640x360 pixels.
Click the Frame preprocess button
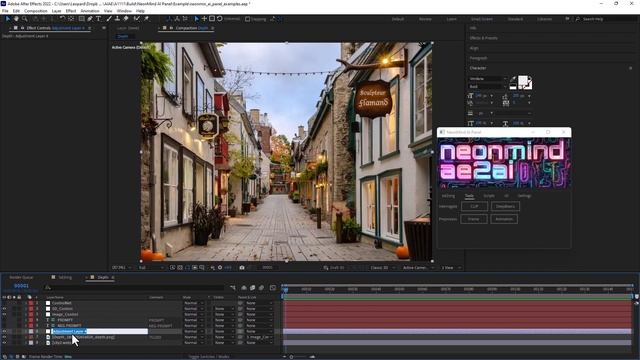474,219
